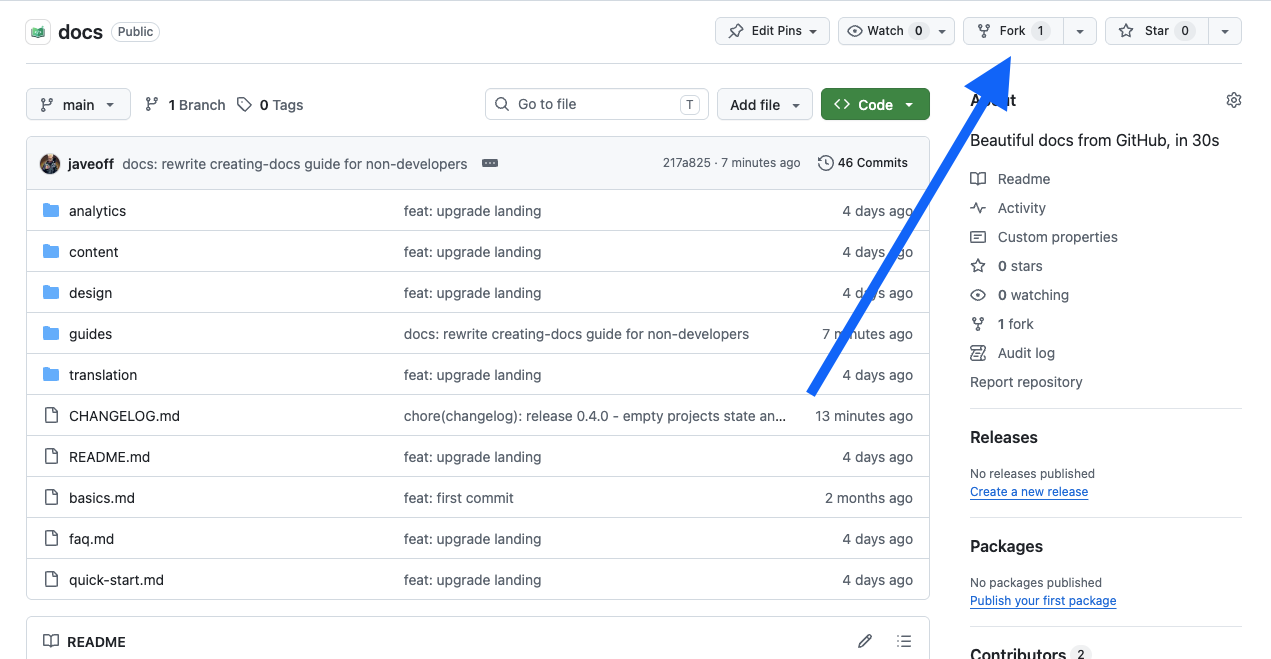Click javeoff's avatar in the commit row
Viewport: 1271px width, 659px height.
[50, 163]
